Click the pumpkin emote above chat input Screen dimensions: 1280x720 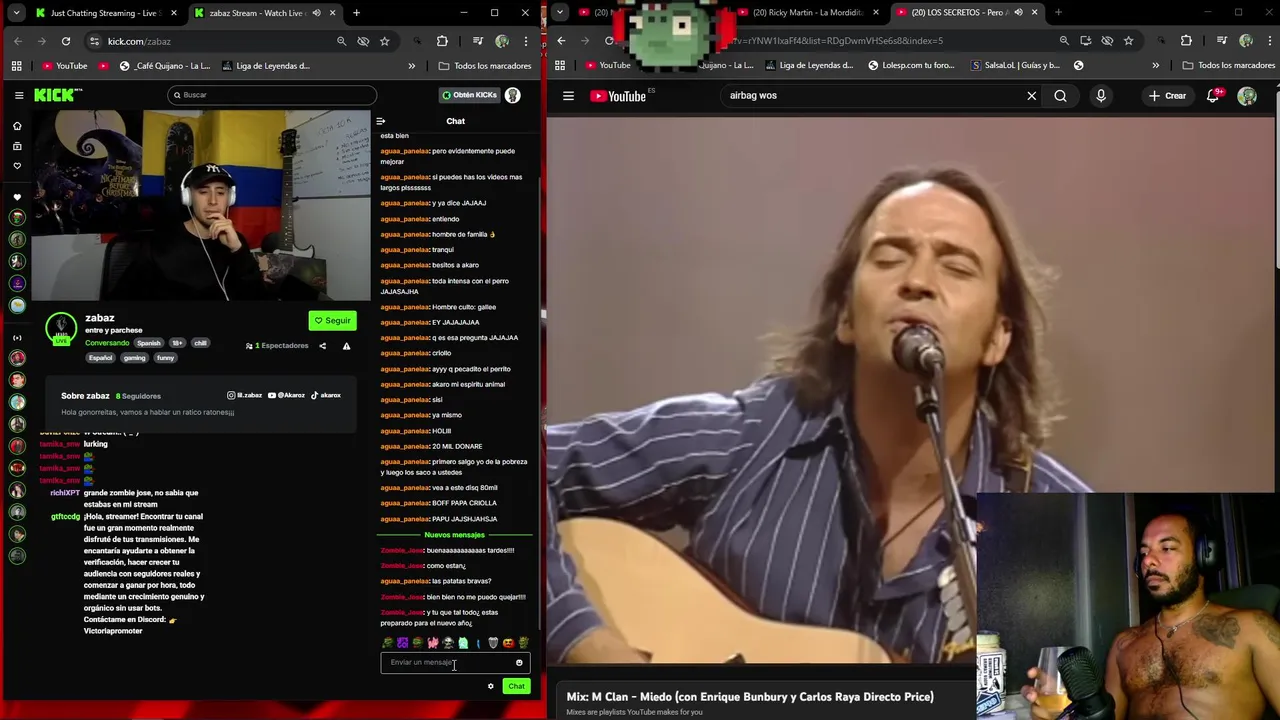[508, 643]
